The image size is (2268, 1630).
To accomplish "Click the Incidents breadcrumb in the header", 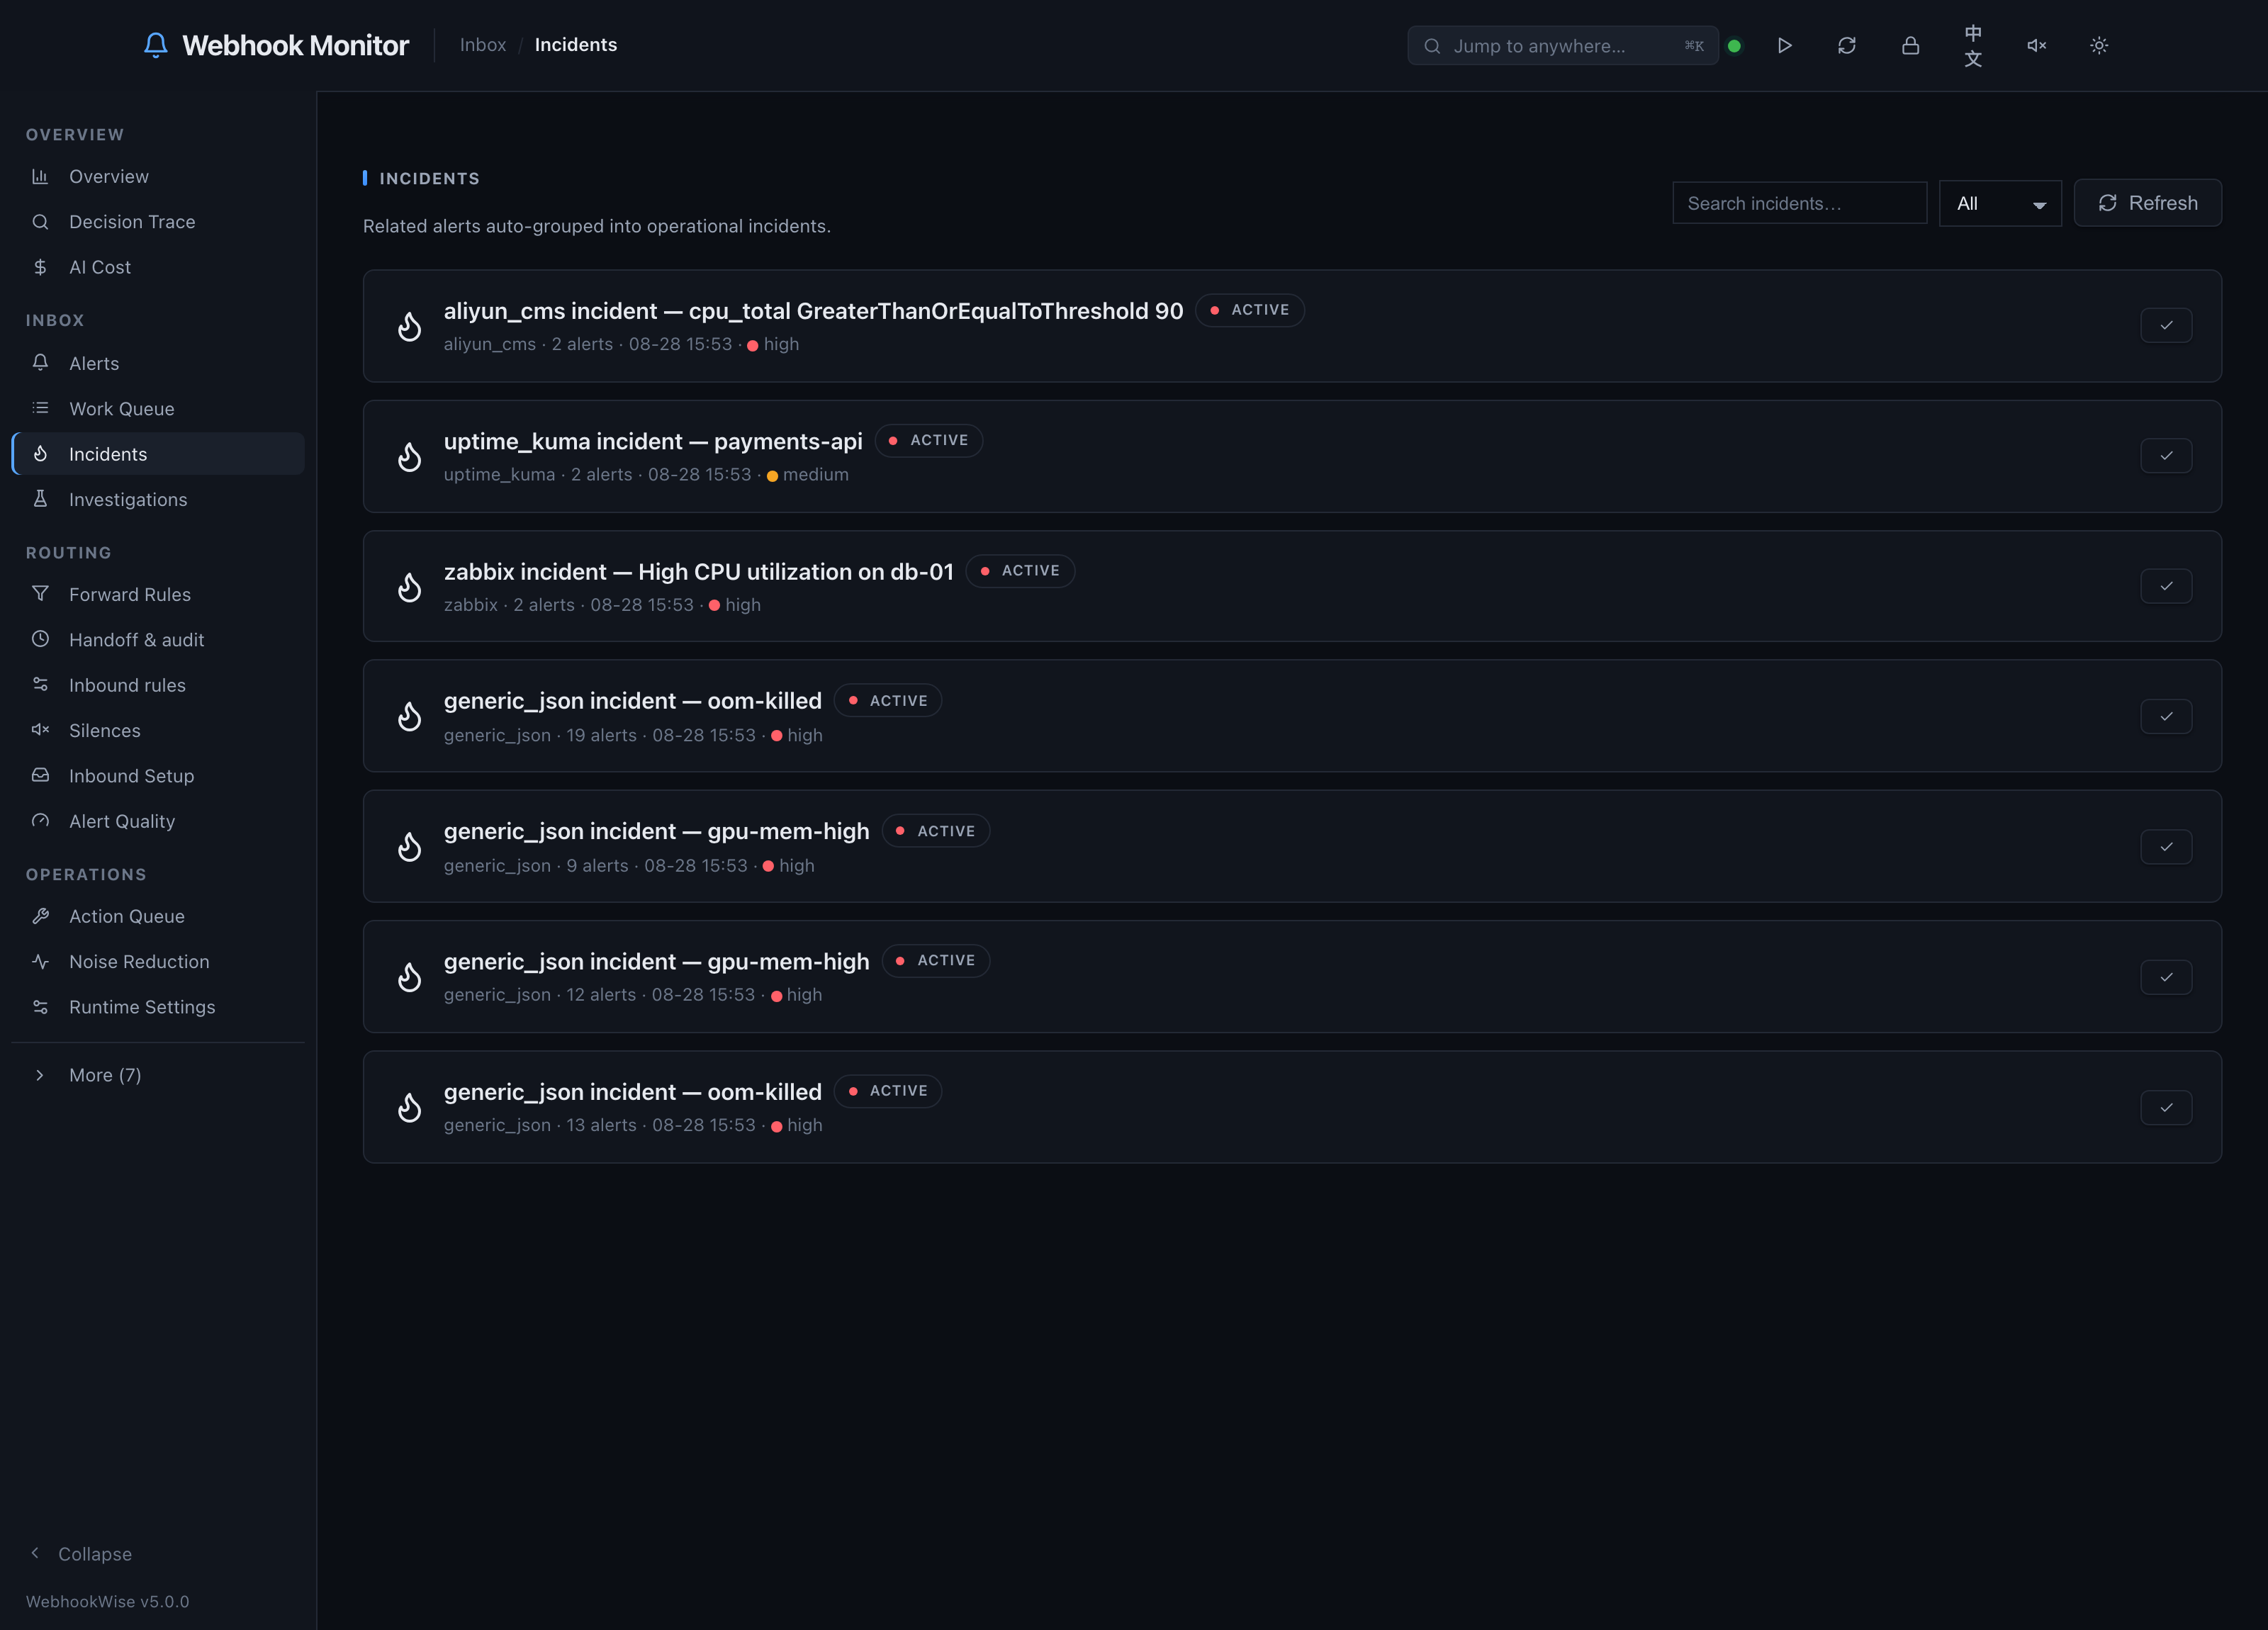I will pyautogui.click(x=576, y=45).
